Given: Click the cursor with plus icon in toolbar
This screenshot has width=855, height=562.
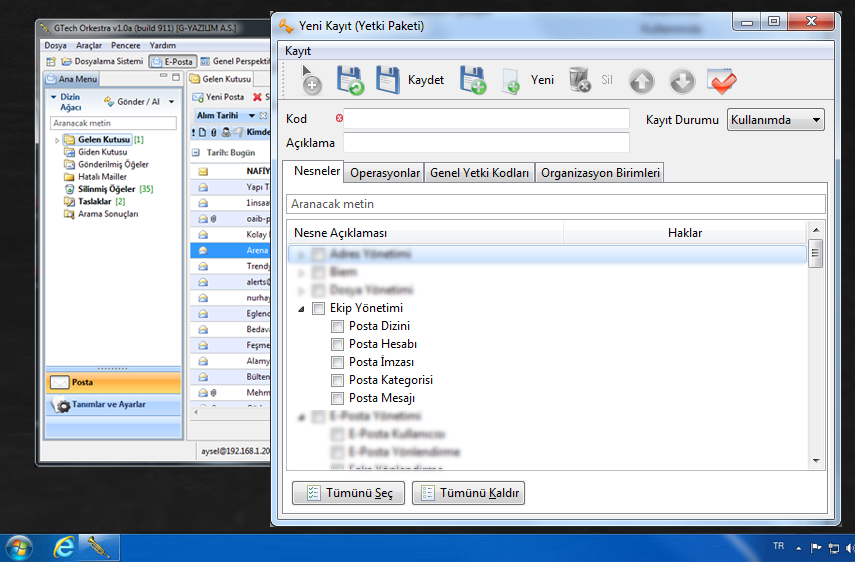Looking at the screenshot, I should click(x=311, y=81).
